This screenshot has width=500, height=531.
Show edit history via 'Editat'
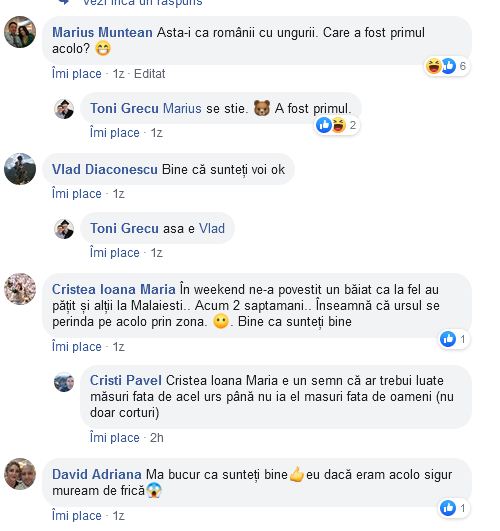pyautogui.click(x=149, y=73)
